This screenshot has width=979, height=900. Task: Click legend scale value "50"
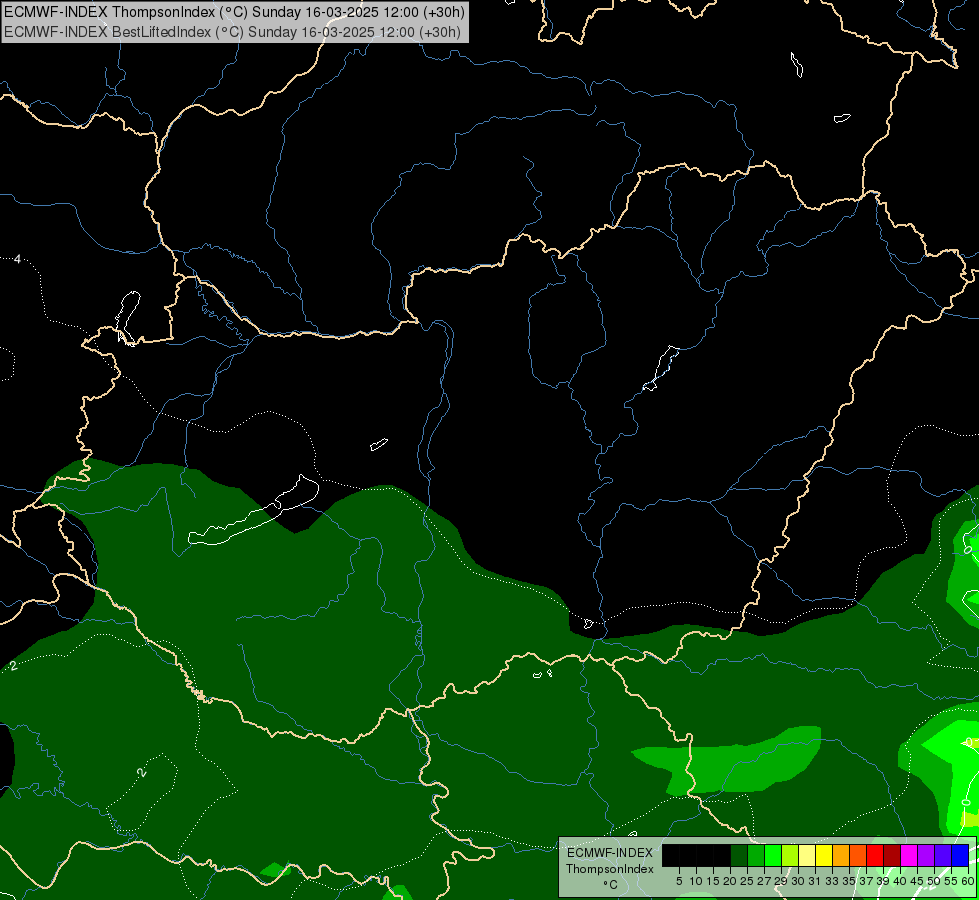[934, 881]
